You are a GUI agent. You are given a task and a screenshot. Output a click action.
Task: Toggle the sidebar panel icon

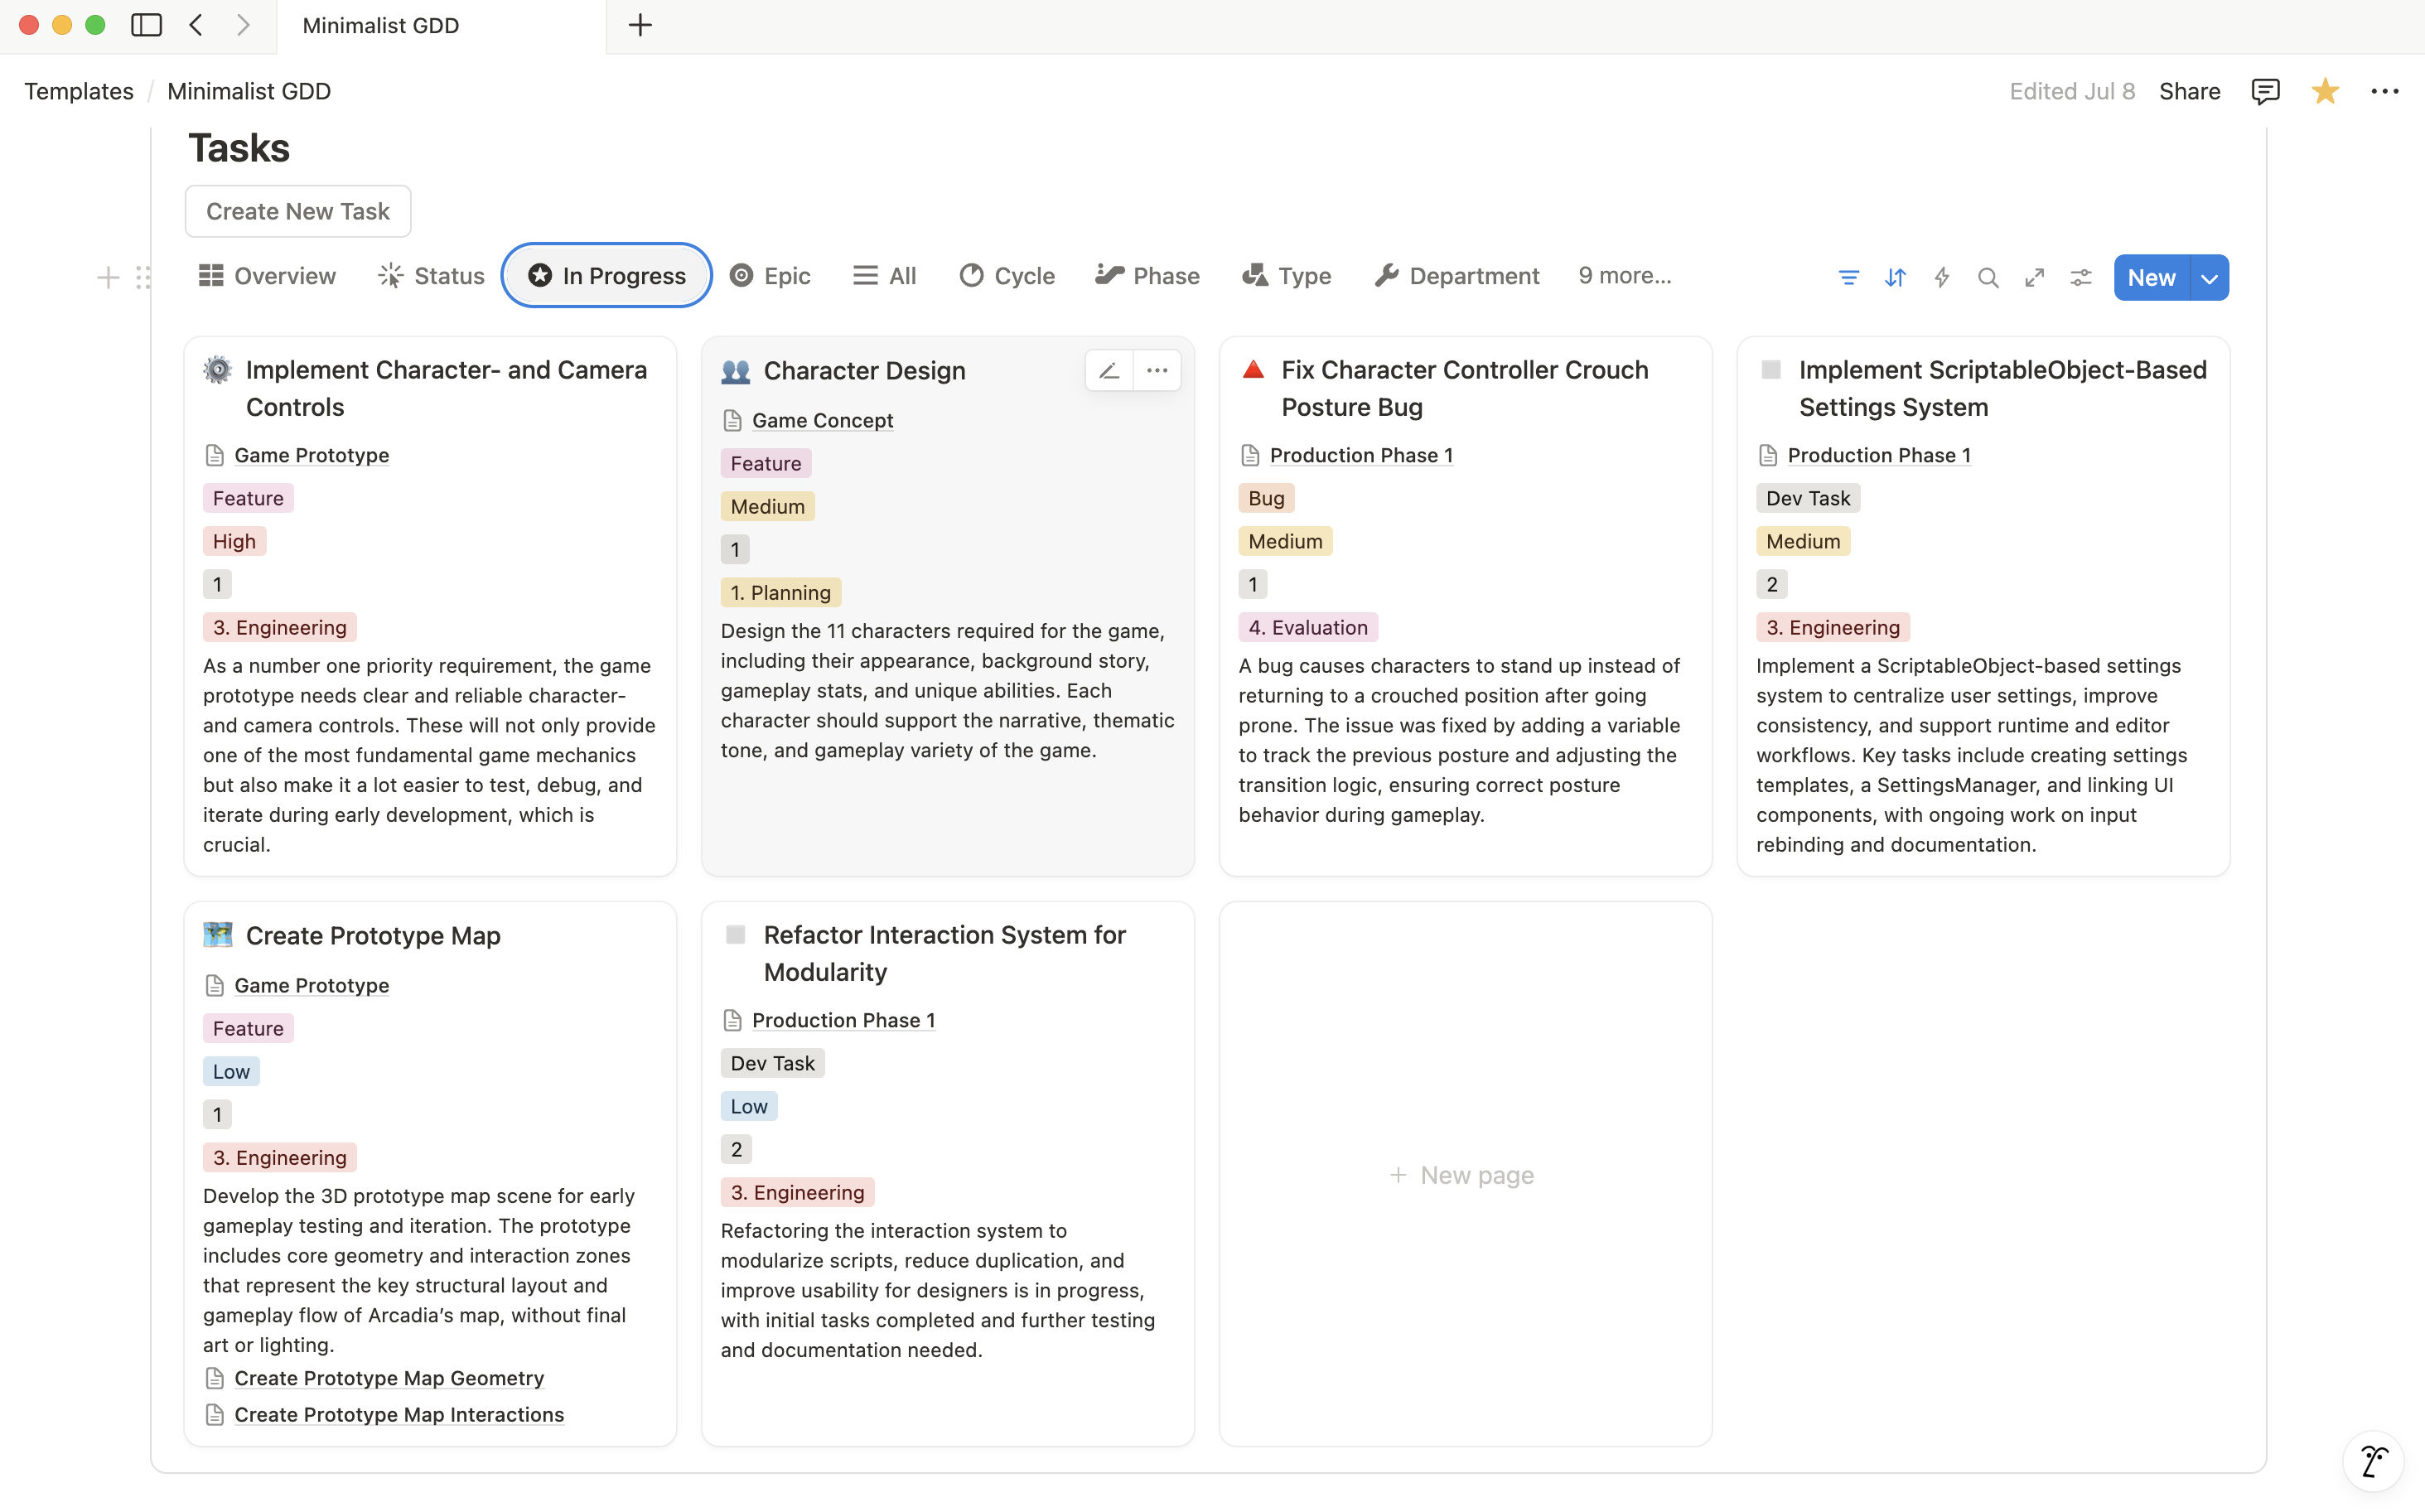coord(146,25)
